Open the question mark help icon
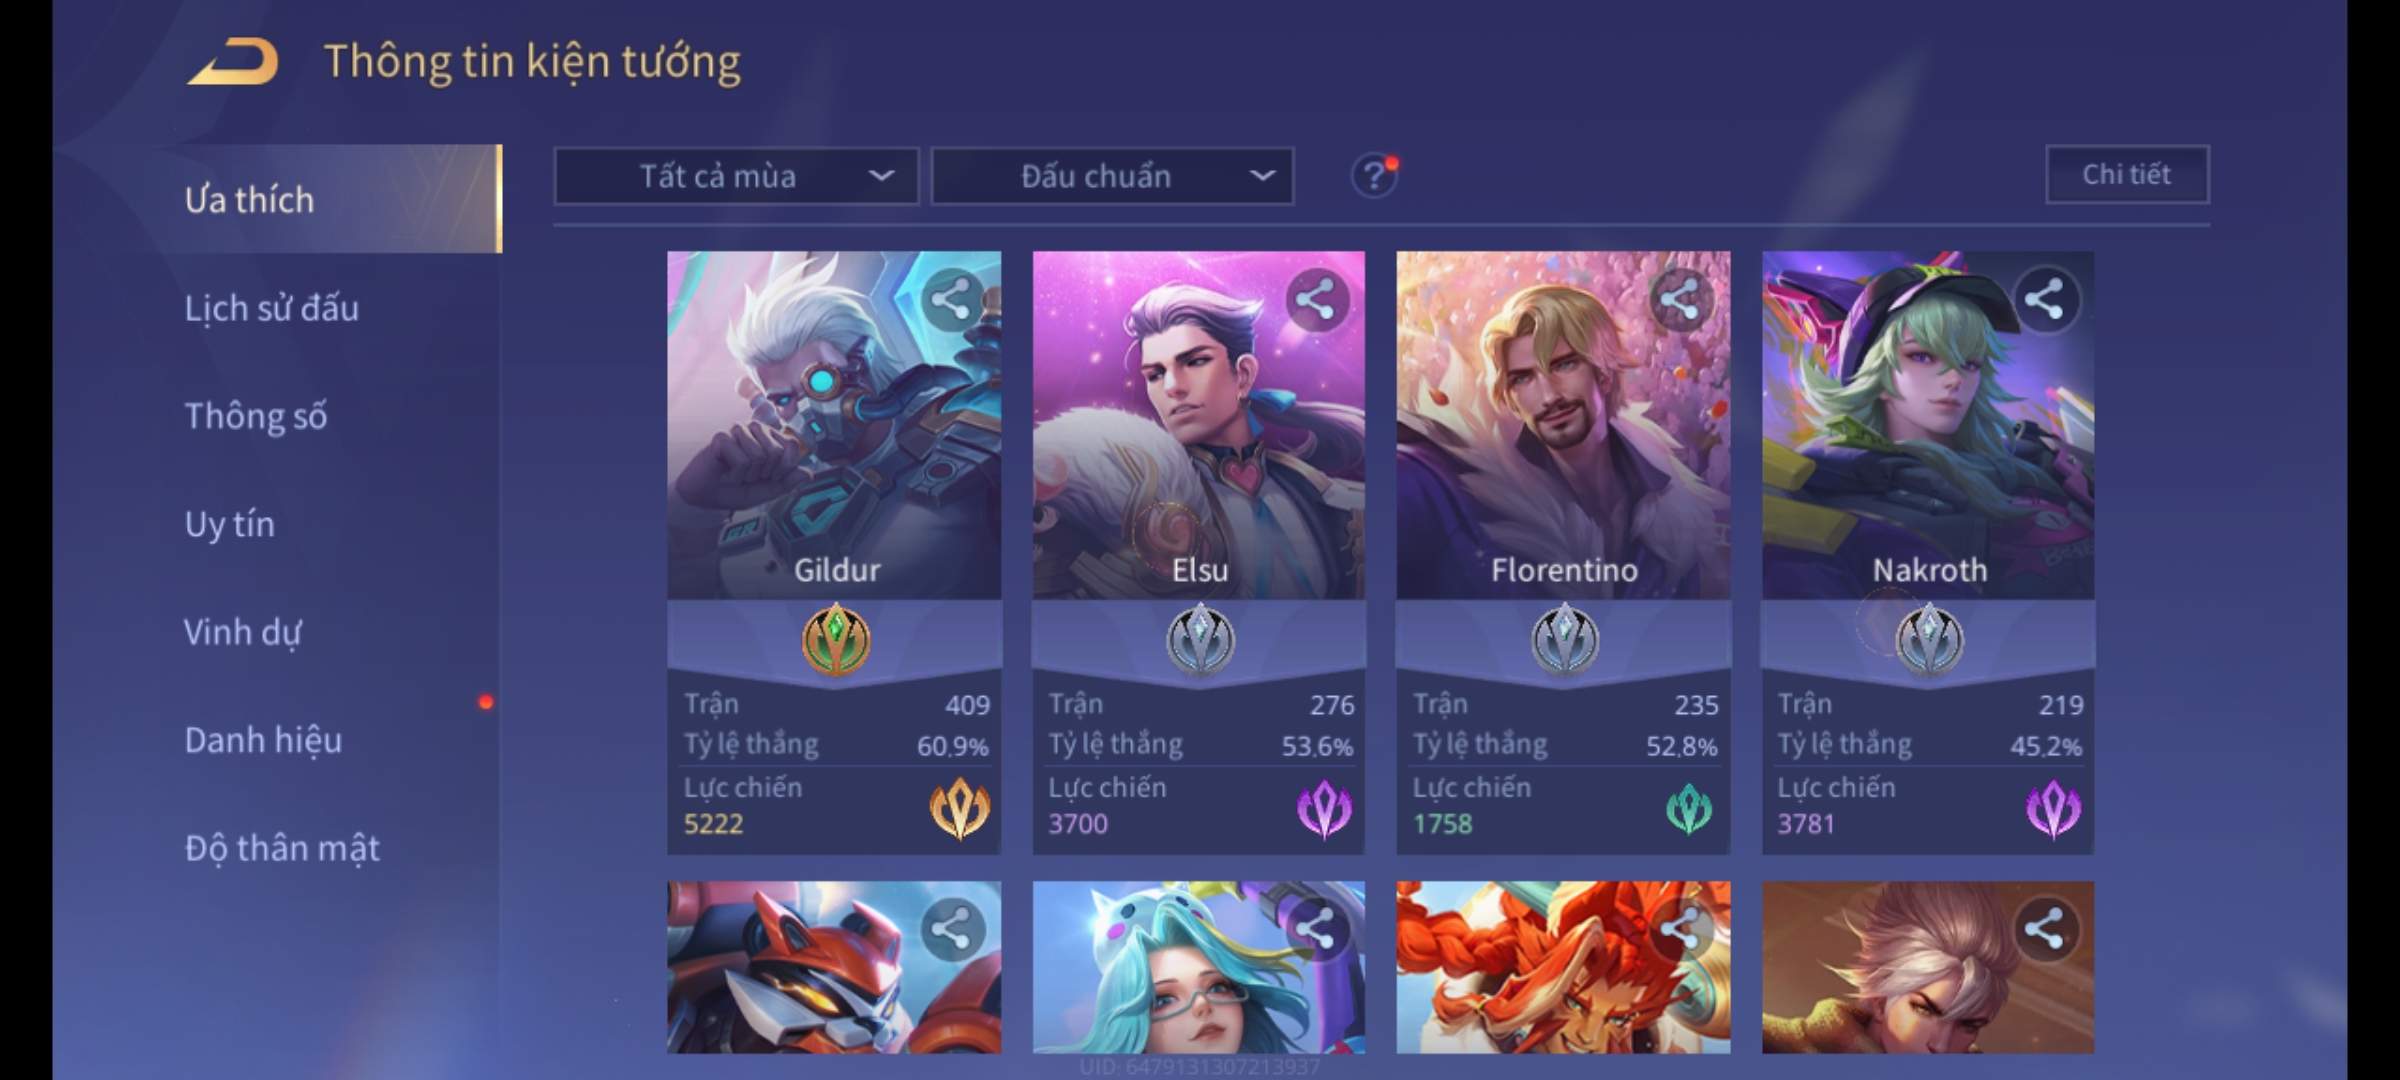This screenshot has height=1080, width=2400. 1375,176
